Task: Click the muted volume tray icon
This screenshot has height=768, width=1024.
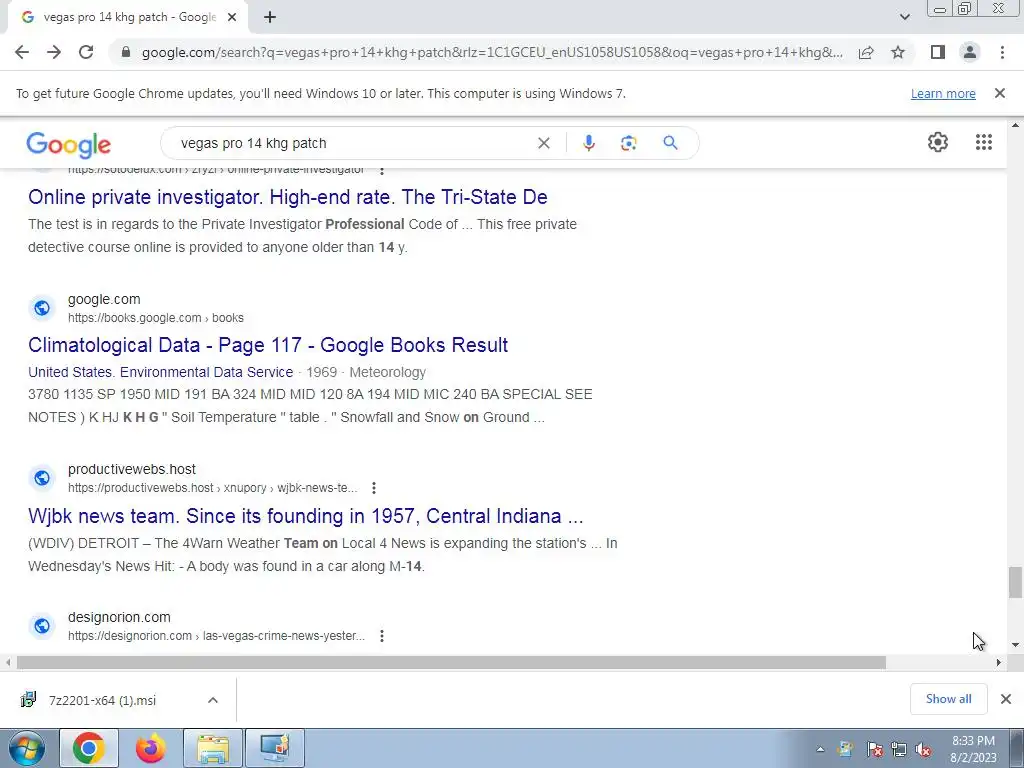Action: tap(923, 750)
